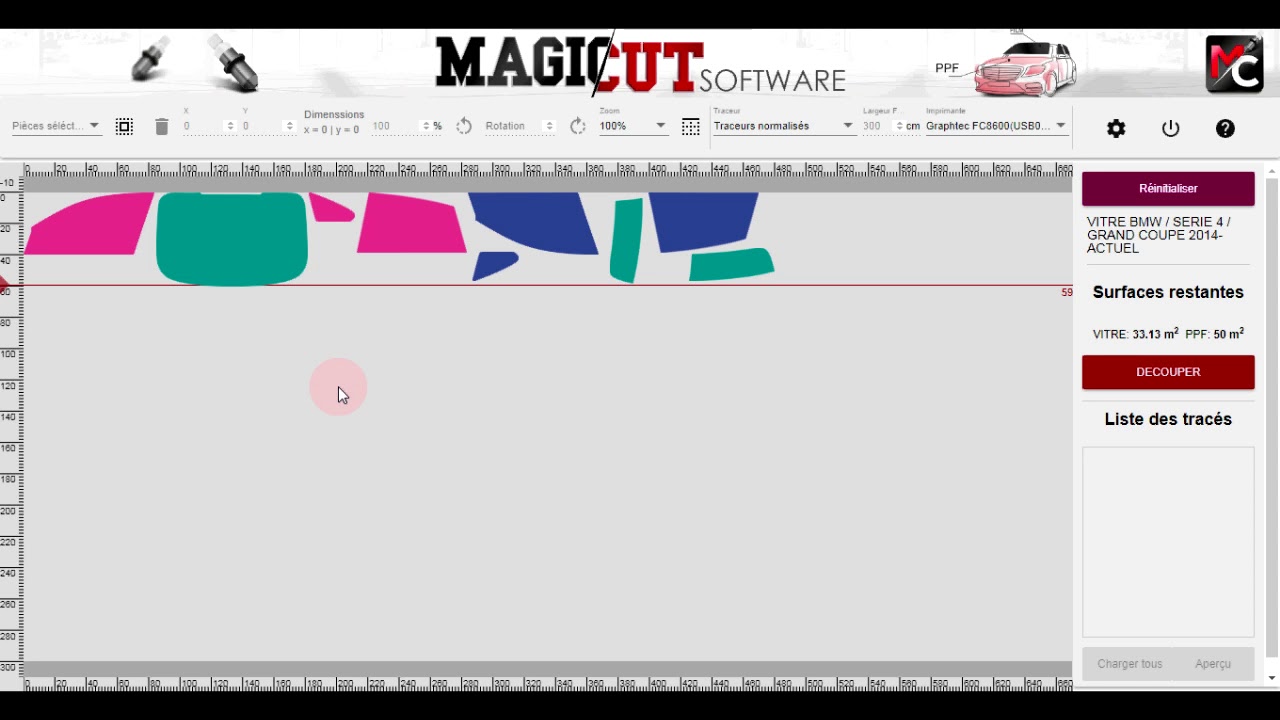This screenshot has width=1280, height=720.
Task: Open settings with the gear icon
Action: (x=1116, y=128)
